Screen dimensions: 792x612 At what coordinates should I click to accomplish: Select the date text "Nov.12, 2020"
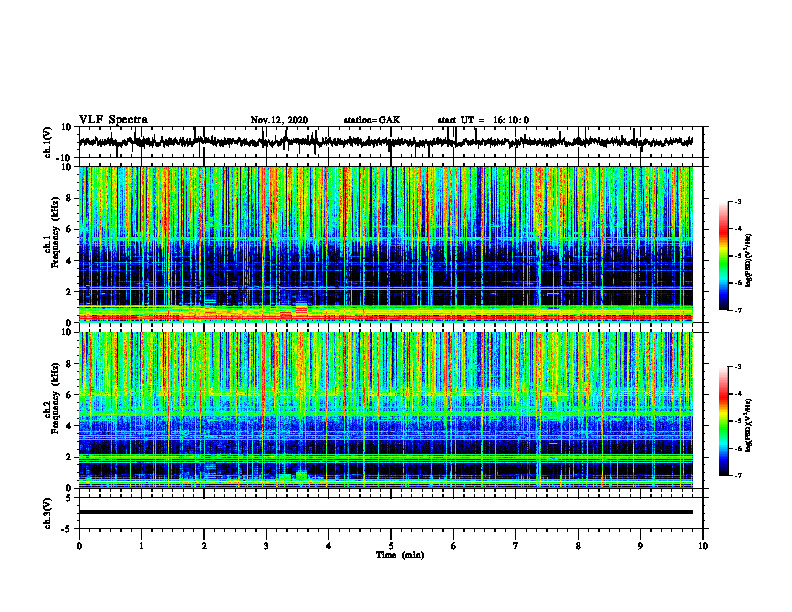pos(279,120)
